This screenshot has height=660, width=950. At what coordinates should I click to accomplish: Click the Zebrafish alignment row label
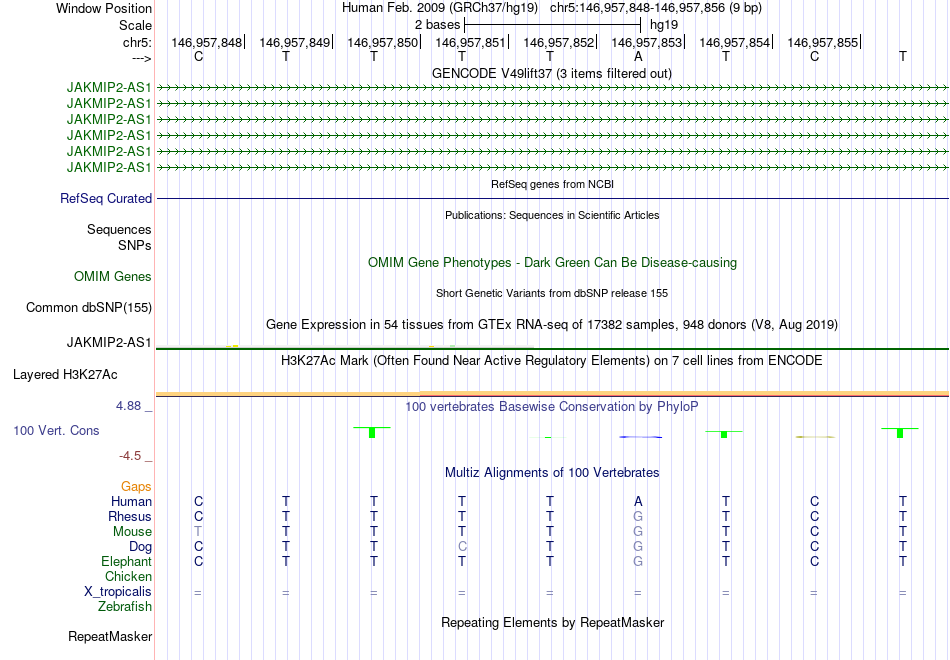click(x=125, y=607)
